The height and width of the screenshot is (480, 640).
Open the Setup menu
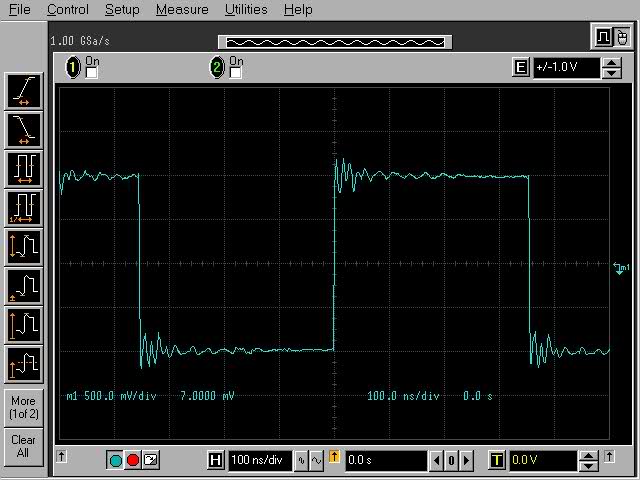click(122, 9)
